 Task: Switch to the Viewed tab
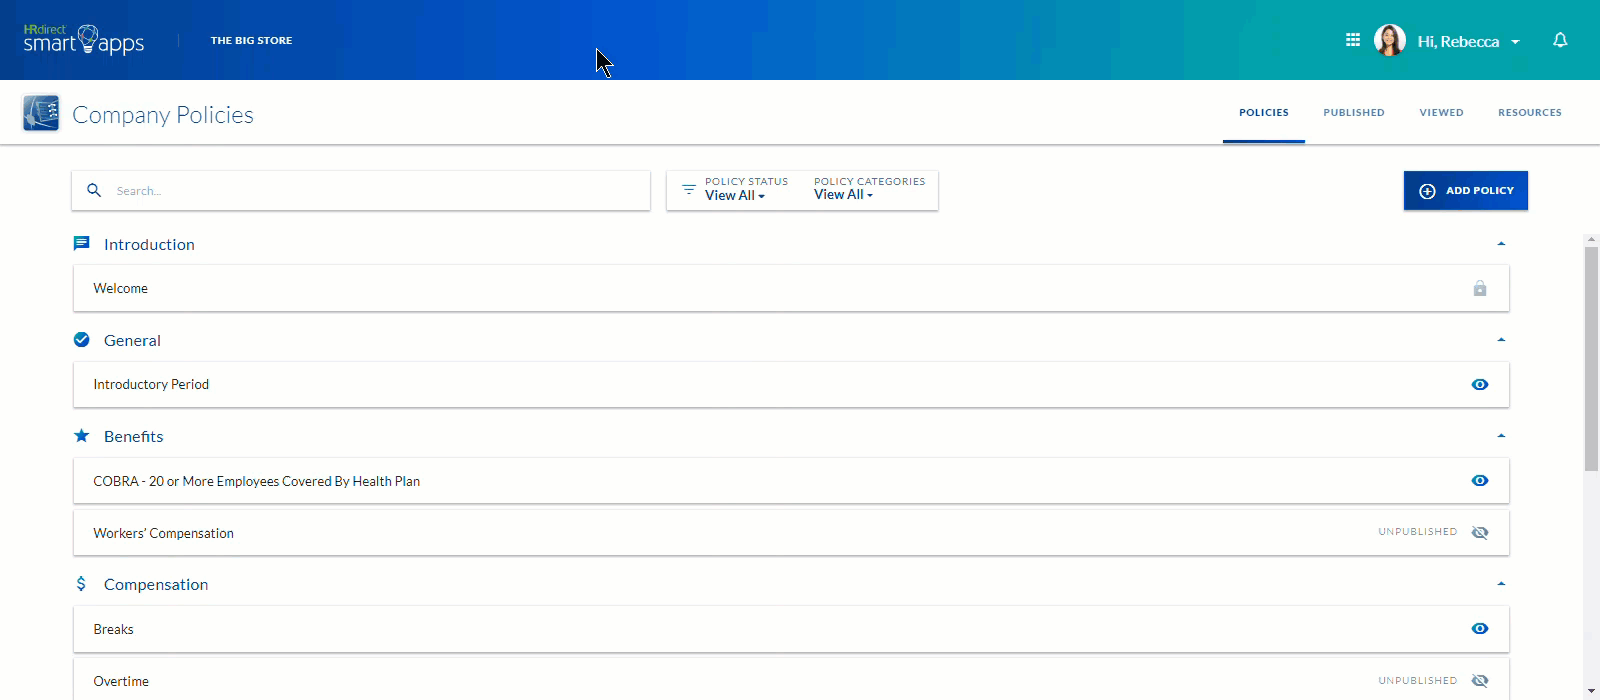point(1441,113)
